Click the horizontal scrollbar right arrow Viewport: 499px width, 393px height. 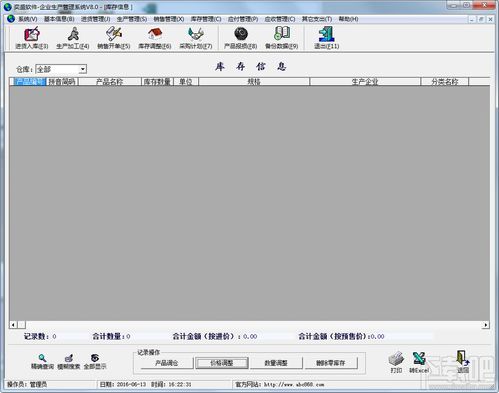point(486,325)
